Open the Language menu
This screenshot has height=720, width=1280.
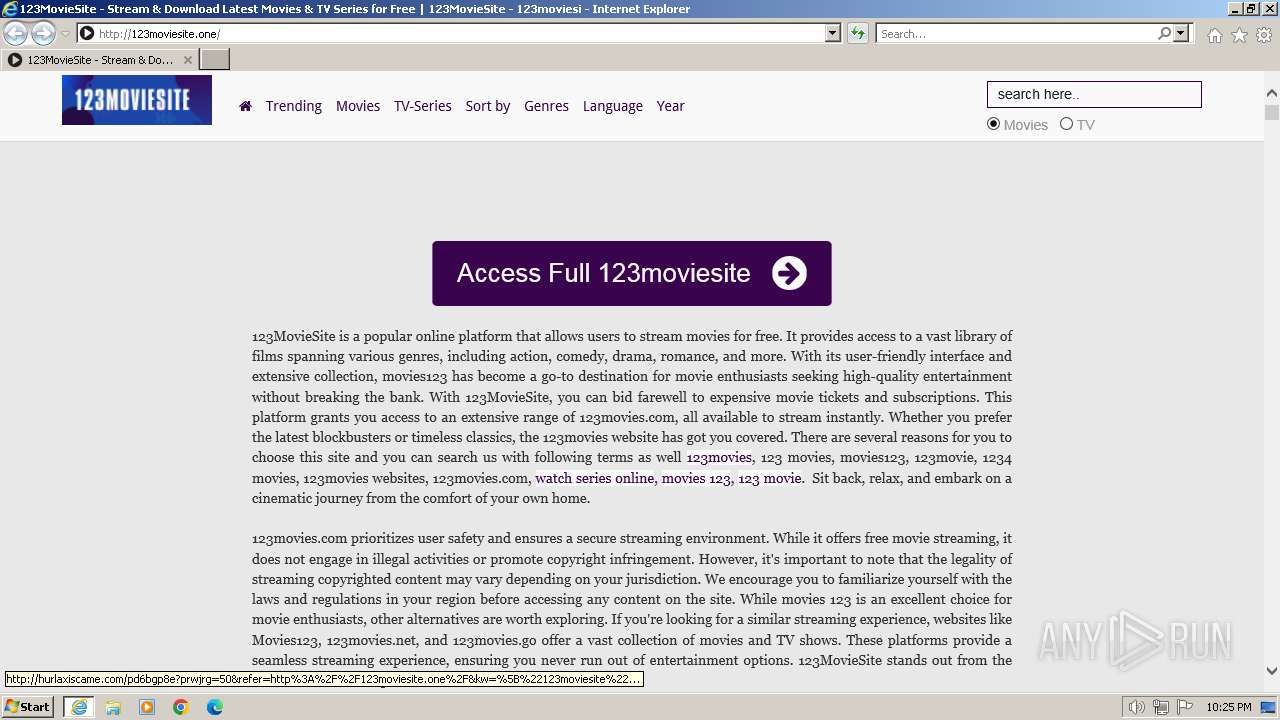(613, 106)
